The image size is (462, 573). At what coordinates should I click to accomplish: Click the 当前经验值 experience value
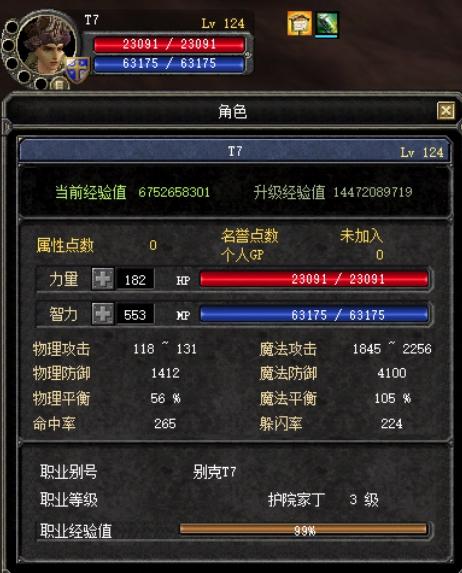[x=174, y=192]
